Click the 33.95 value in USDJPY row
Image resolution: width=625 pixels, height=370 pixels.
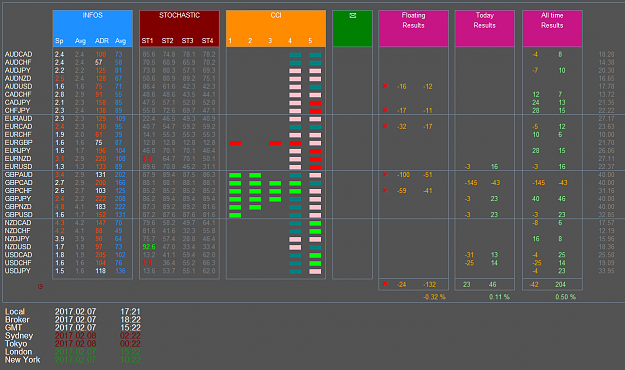(606, 271)
